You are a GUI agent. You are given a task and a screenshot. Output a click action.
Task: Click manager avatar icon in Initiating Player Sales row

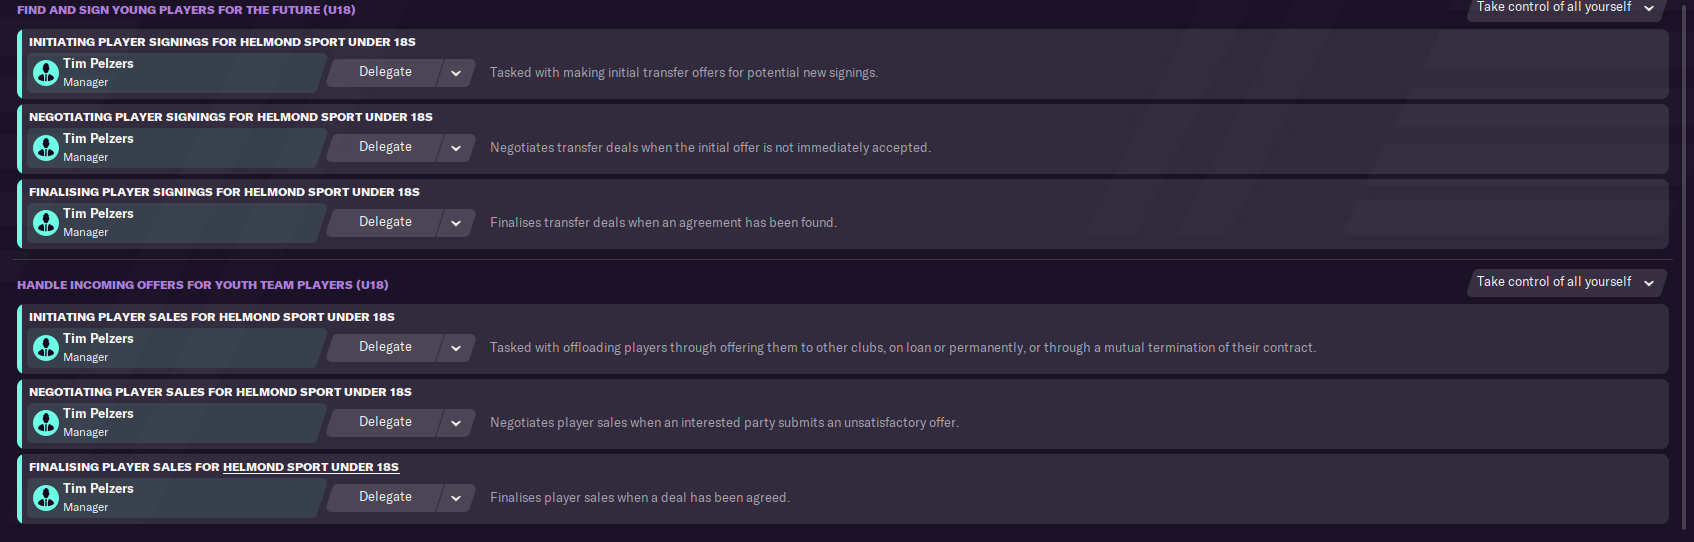coord(46,348)
